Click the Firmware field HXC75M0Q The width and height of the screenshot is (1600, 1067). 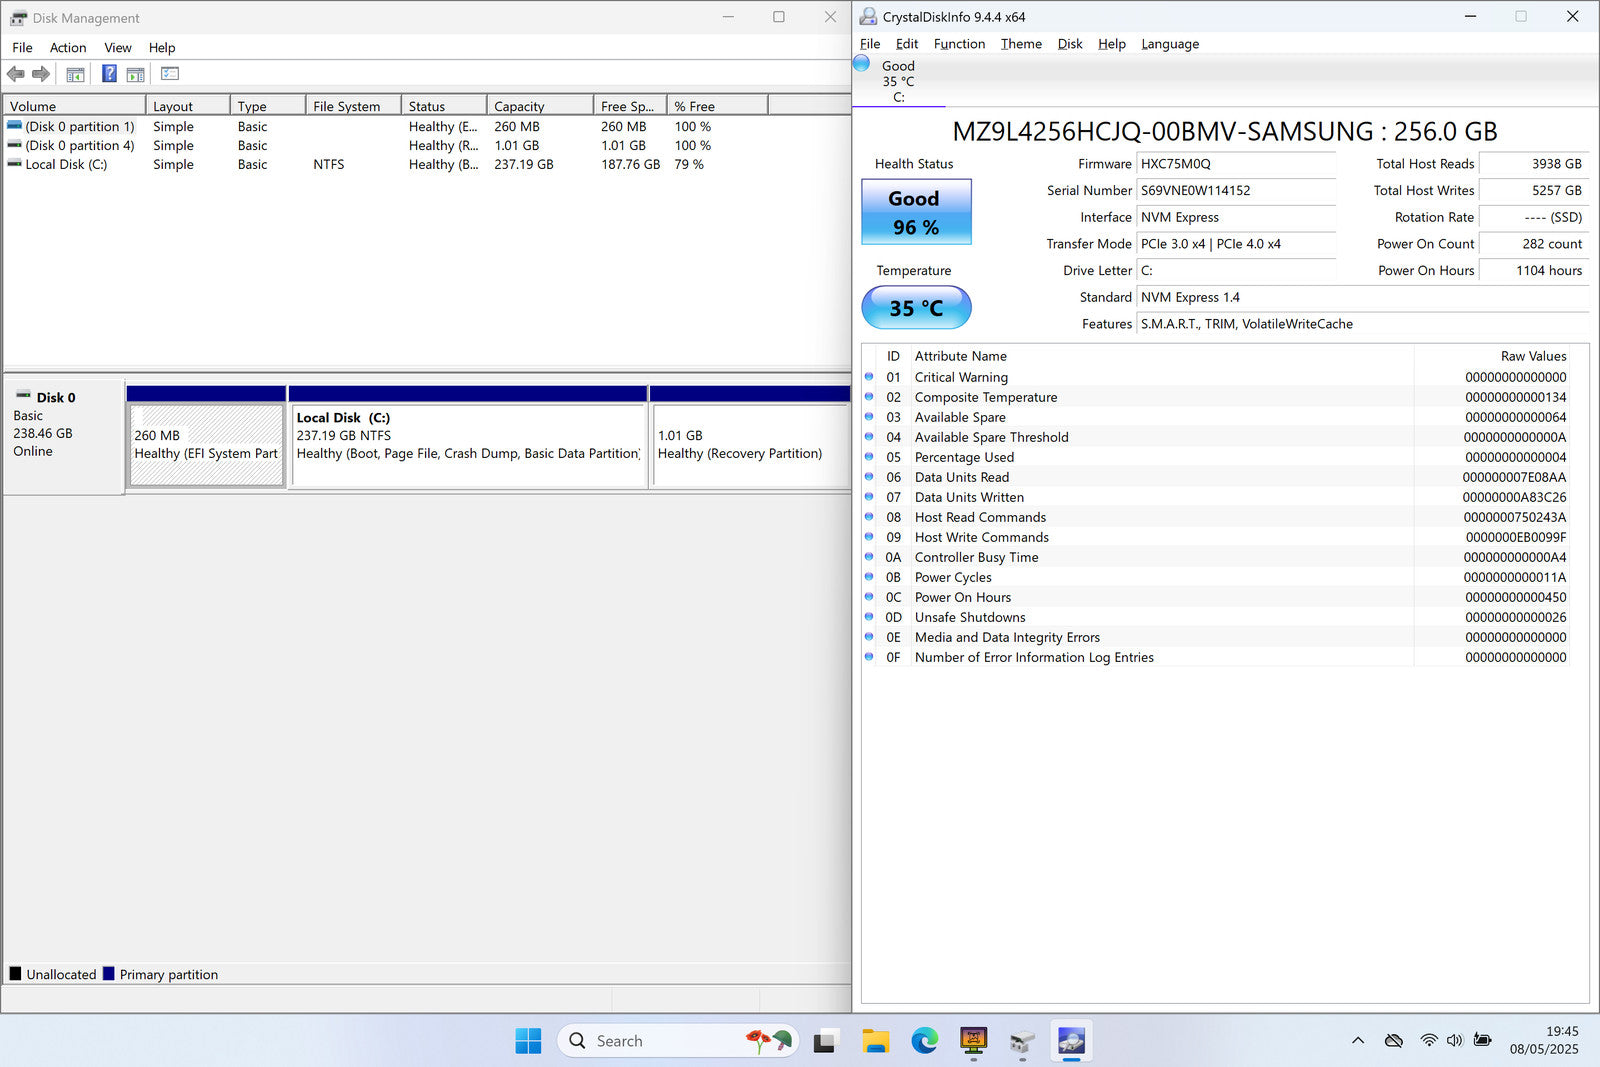click(1236, 164)
